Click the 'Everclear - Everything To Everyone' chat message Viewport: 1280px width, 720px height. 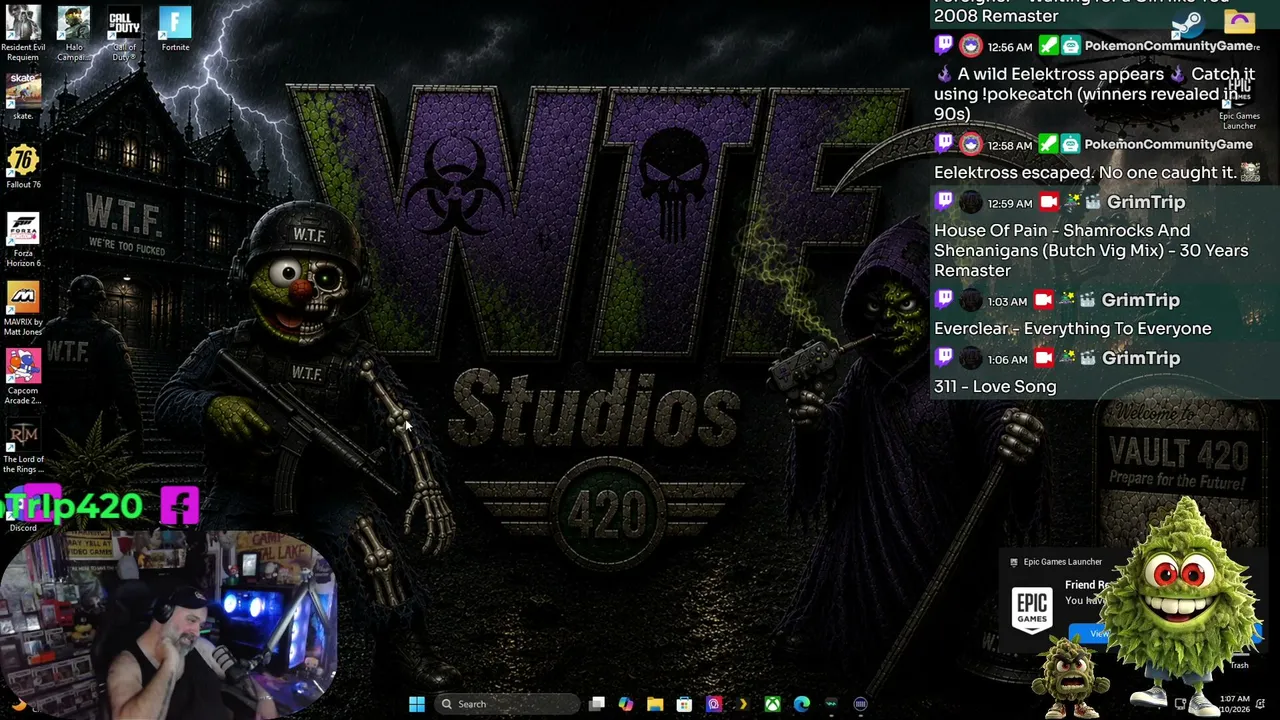click(x=1072, y=328)
